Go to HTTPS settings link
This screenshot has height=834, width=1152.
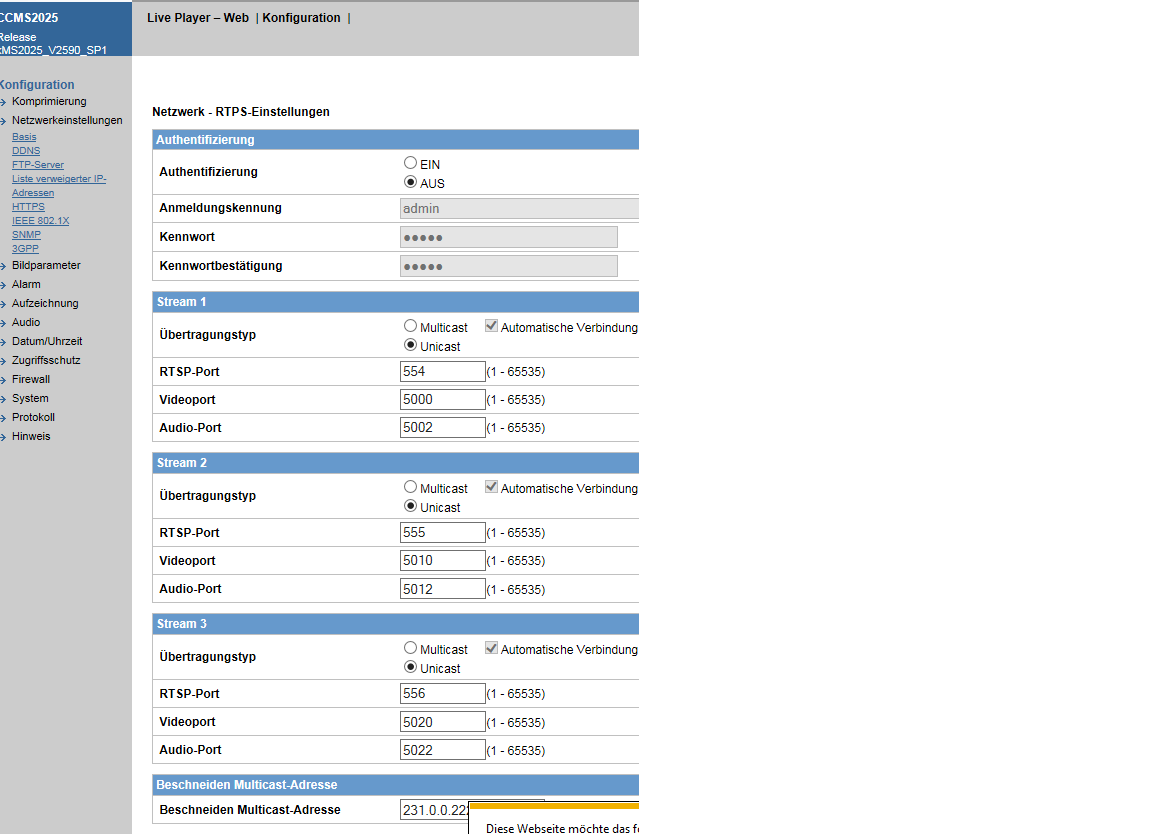(28, 207)
